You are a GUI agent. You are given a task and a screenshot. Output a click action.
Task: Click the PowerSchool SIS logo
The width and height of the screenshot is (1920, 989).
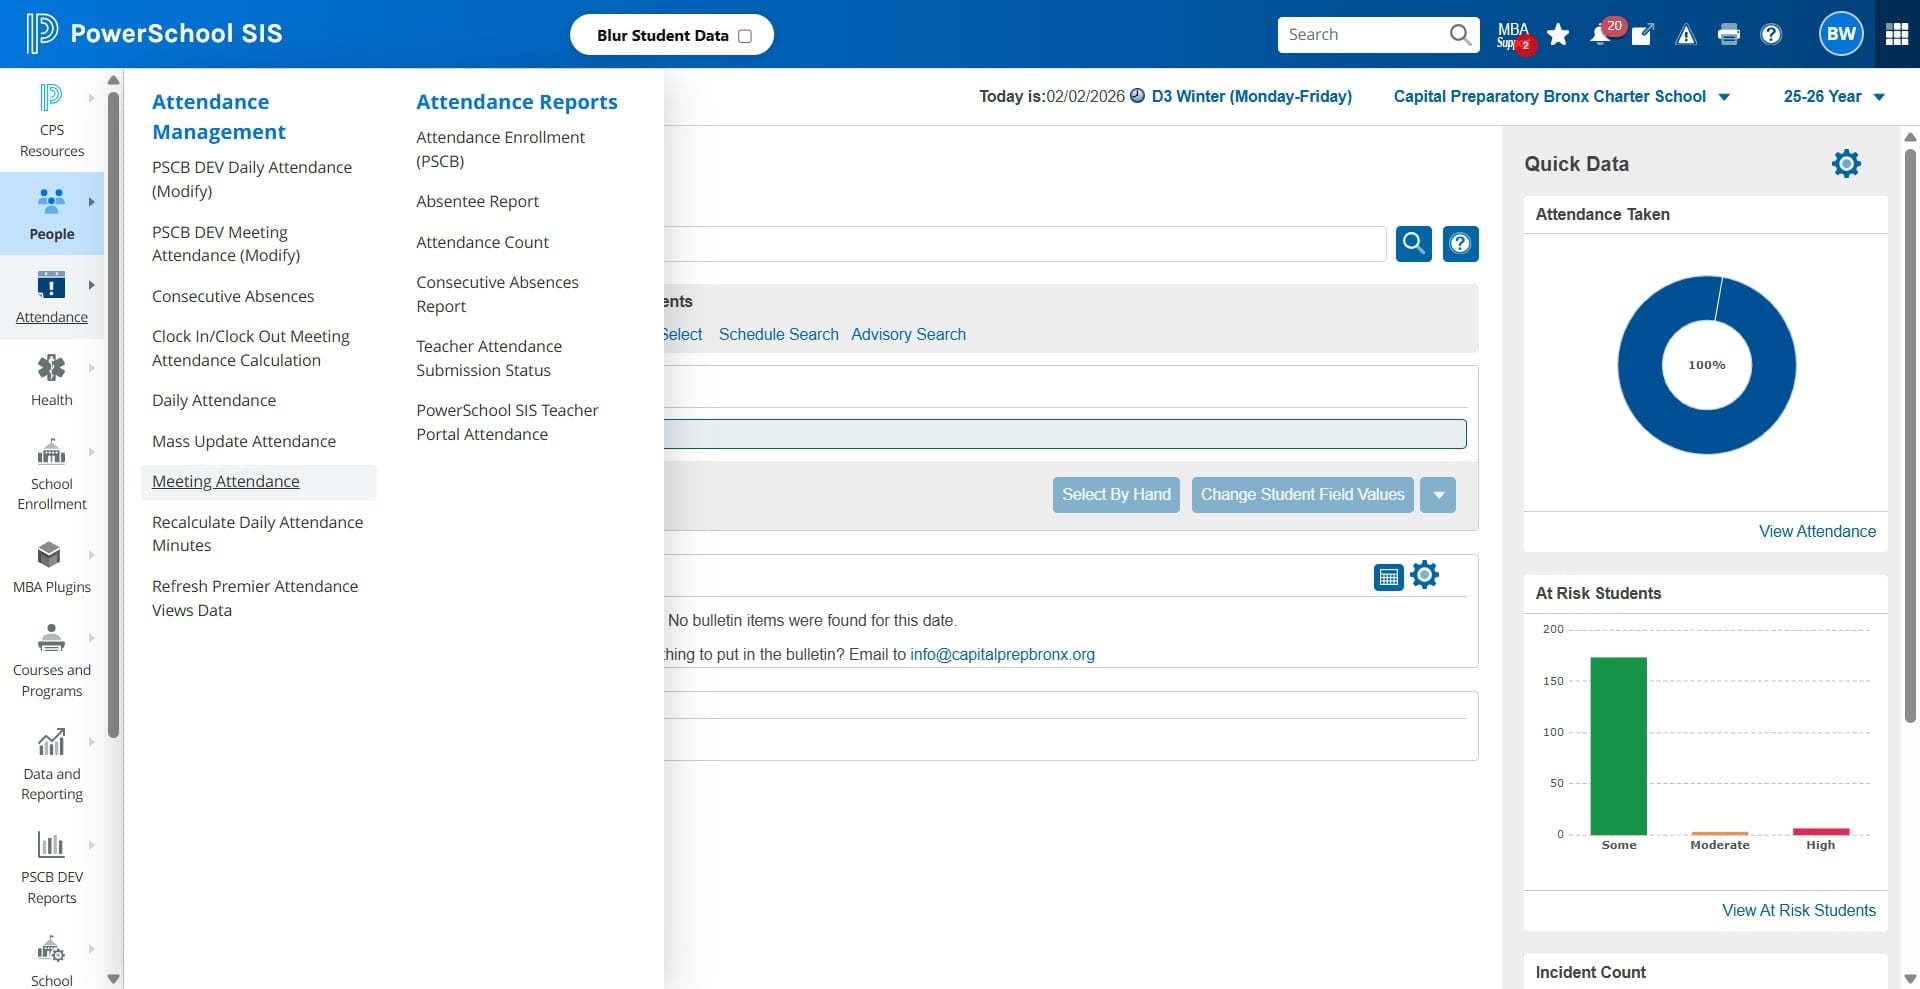click(x=155, y=34)
